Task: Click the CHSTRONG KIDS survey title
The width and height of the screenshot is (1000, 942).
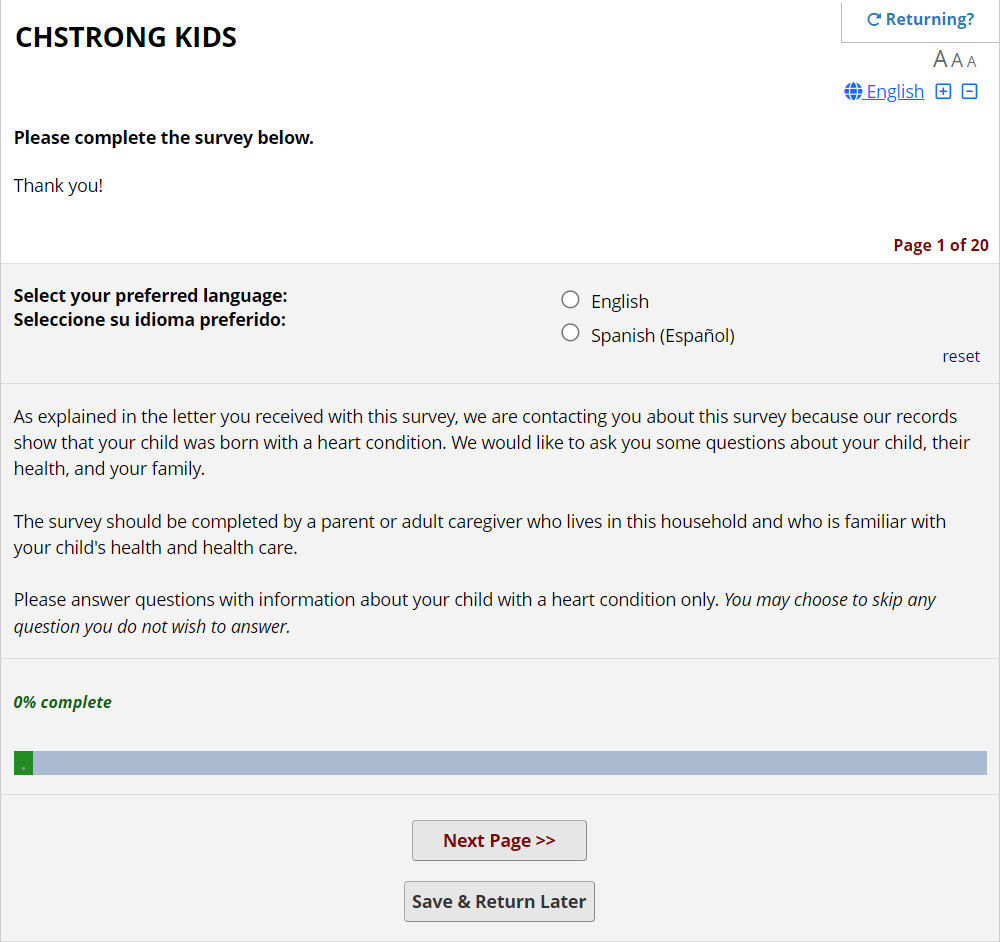Action: pyautogui.click(x=126, y=38)
